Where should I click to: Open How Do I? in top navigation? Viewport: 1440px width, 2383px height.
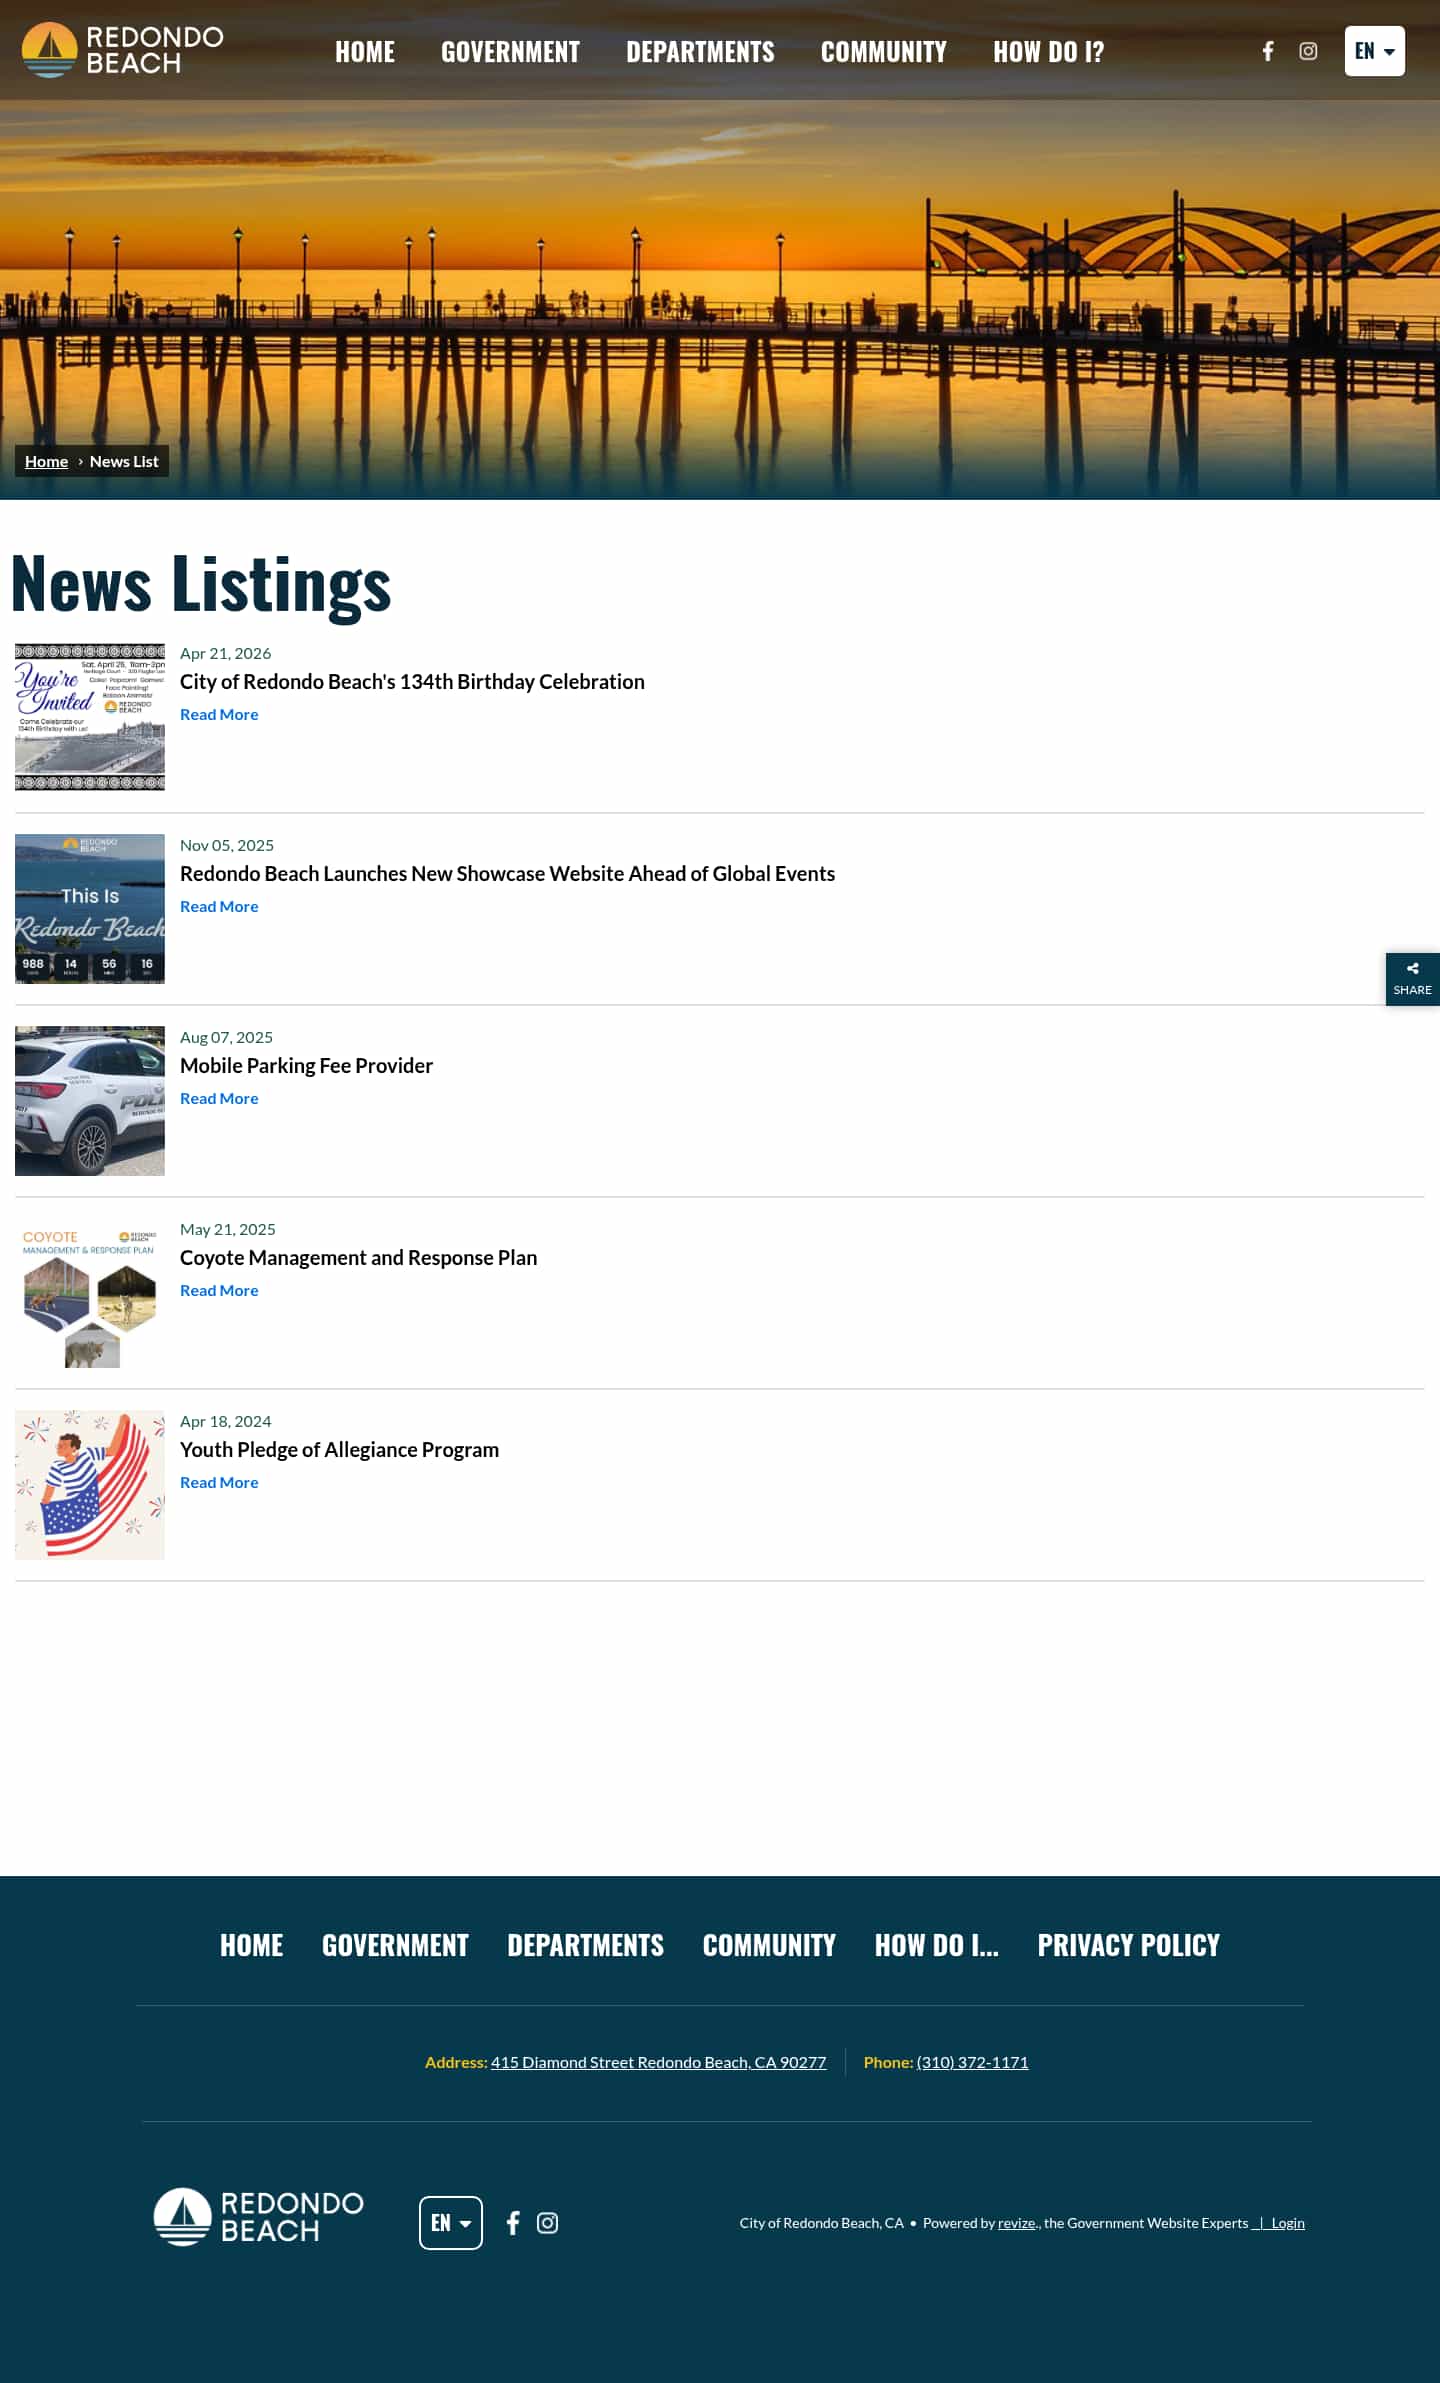tap(1049, 52)
